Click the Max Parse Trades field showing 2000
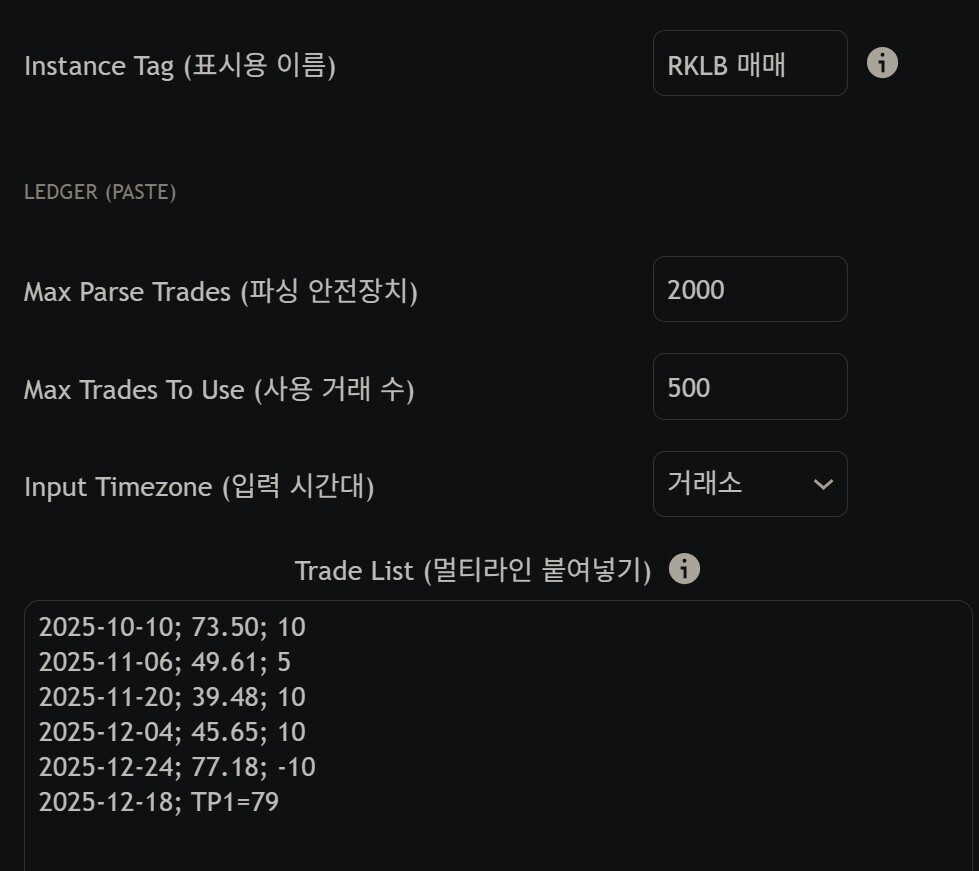This screenshot has height=871, width=979. pos(749,290)
